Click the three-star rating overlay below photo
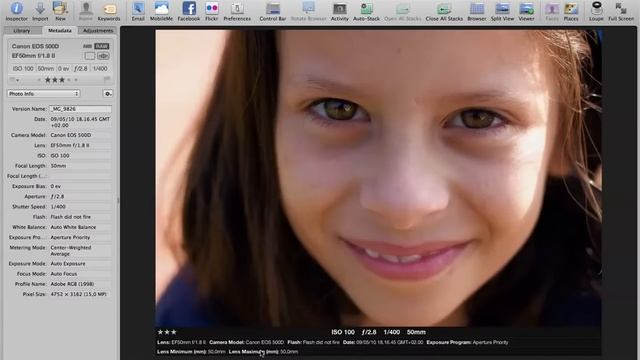 (x=167, y=332)
